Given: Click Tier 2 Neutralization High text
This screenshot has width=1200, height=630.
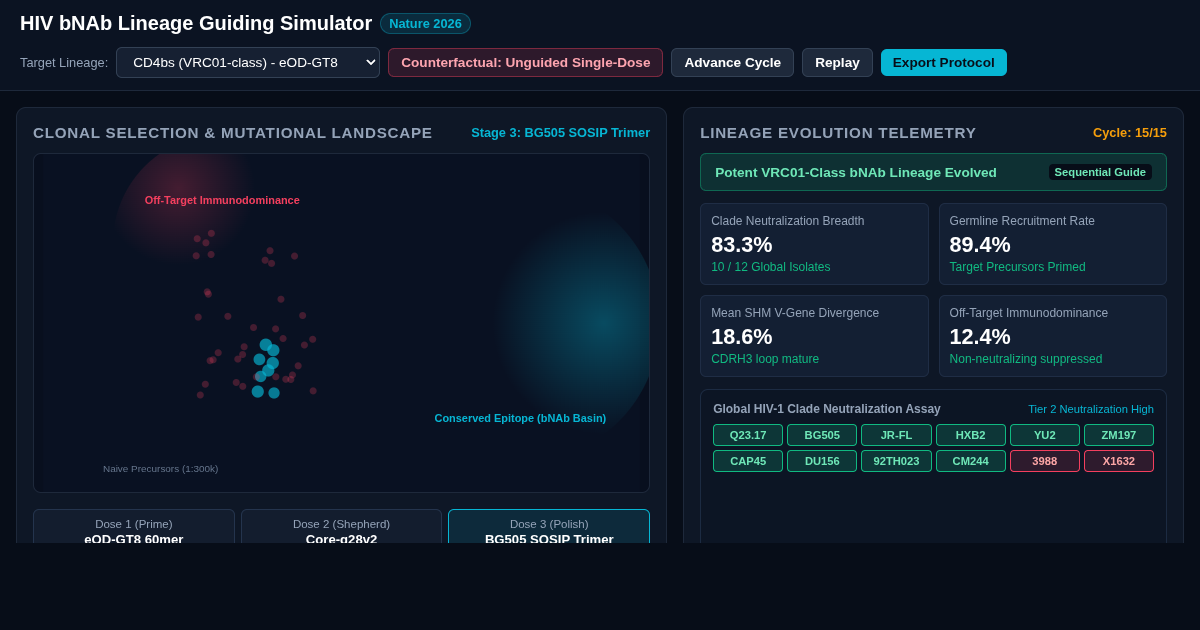Looking at the screenshot, I should pyautogui.click(x=1091, y=409).
